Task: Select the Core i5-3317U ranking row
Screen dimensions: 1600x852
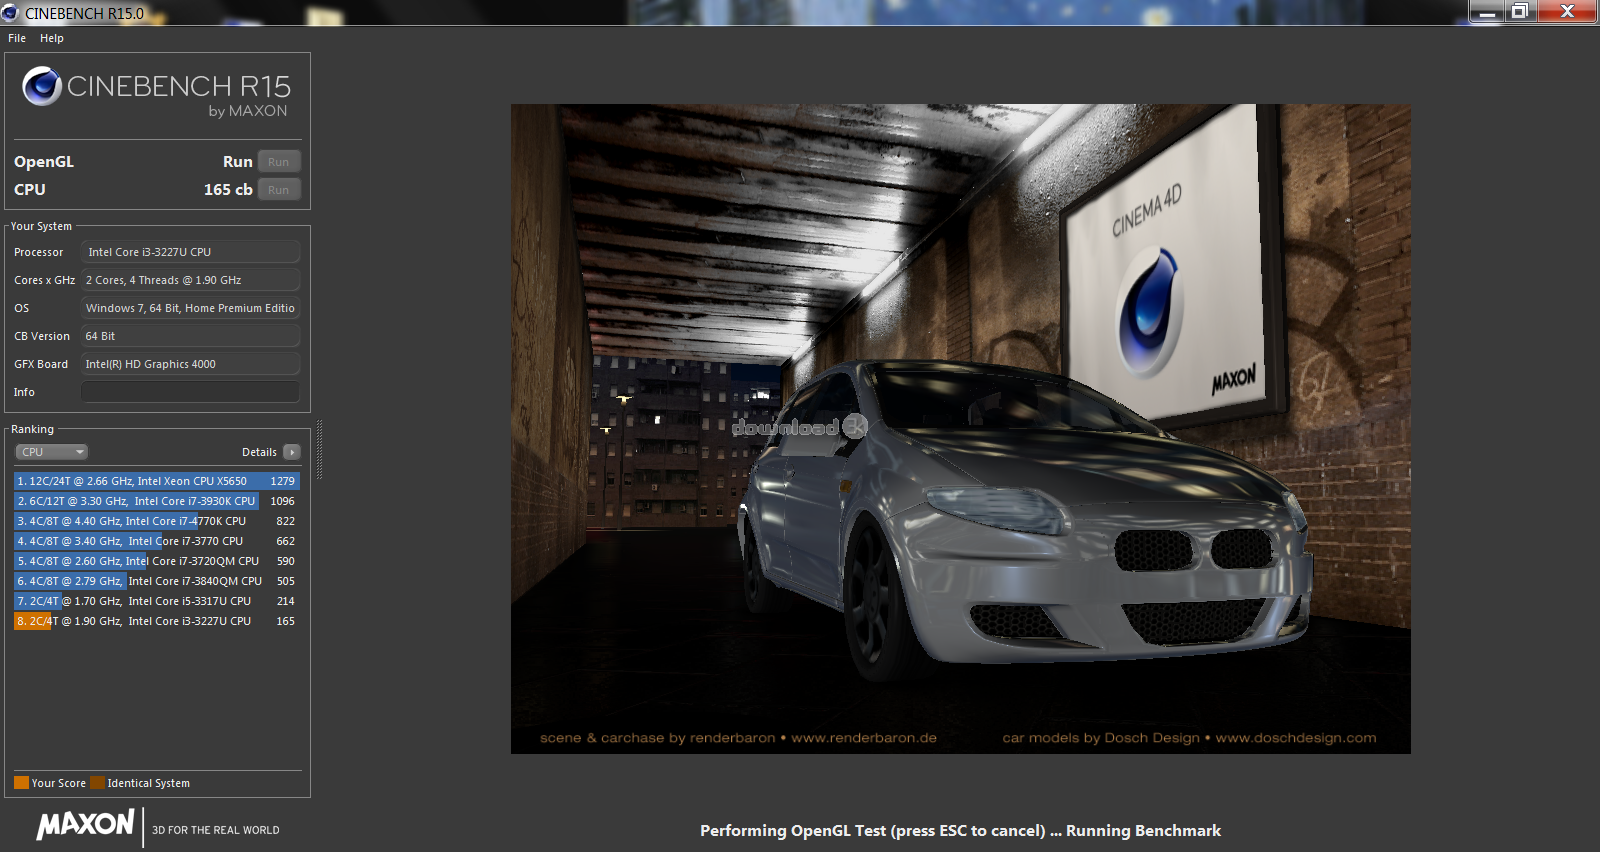Action: [x=156, y=601]
